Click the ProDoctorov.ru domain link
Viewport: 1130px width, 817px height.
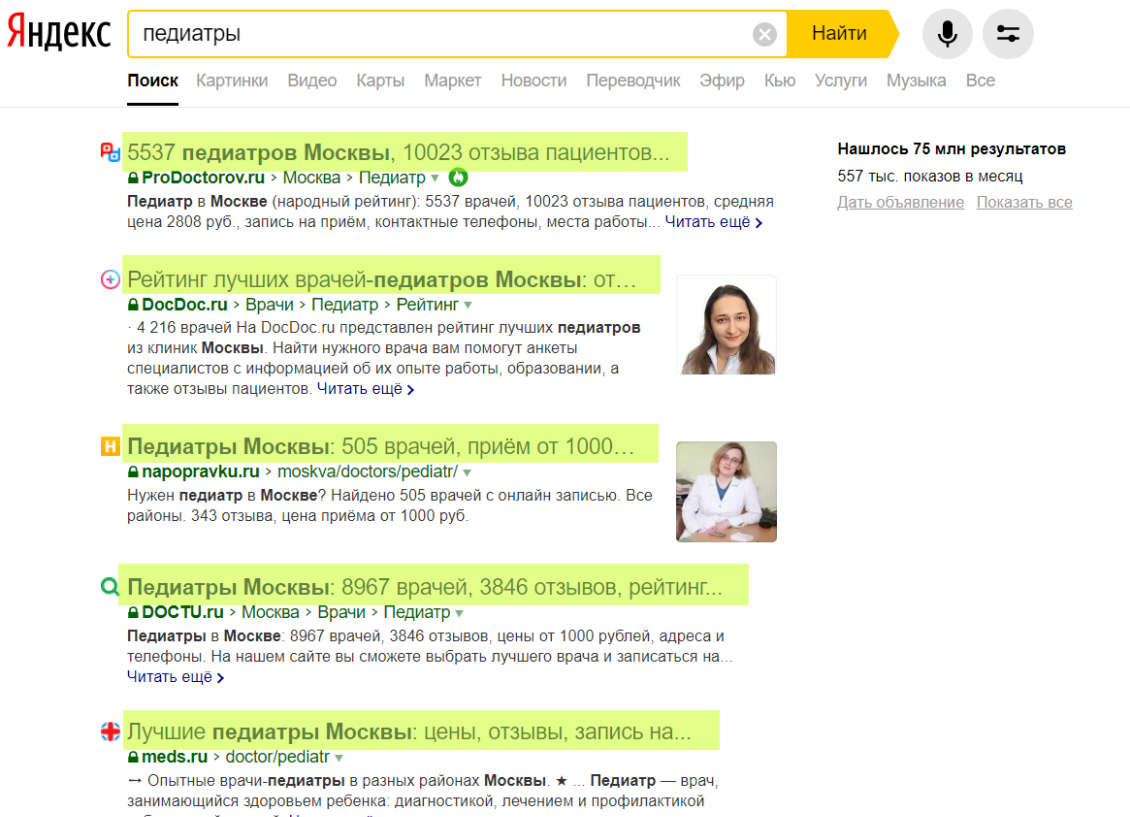[203, 177]
